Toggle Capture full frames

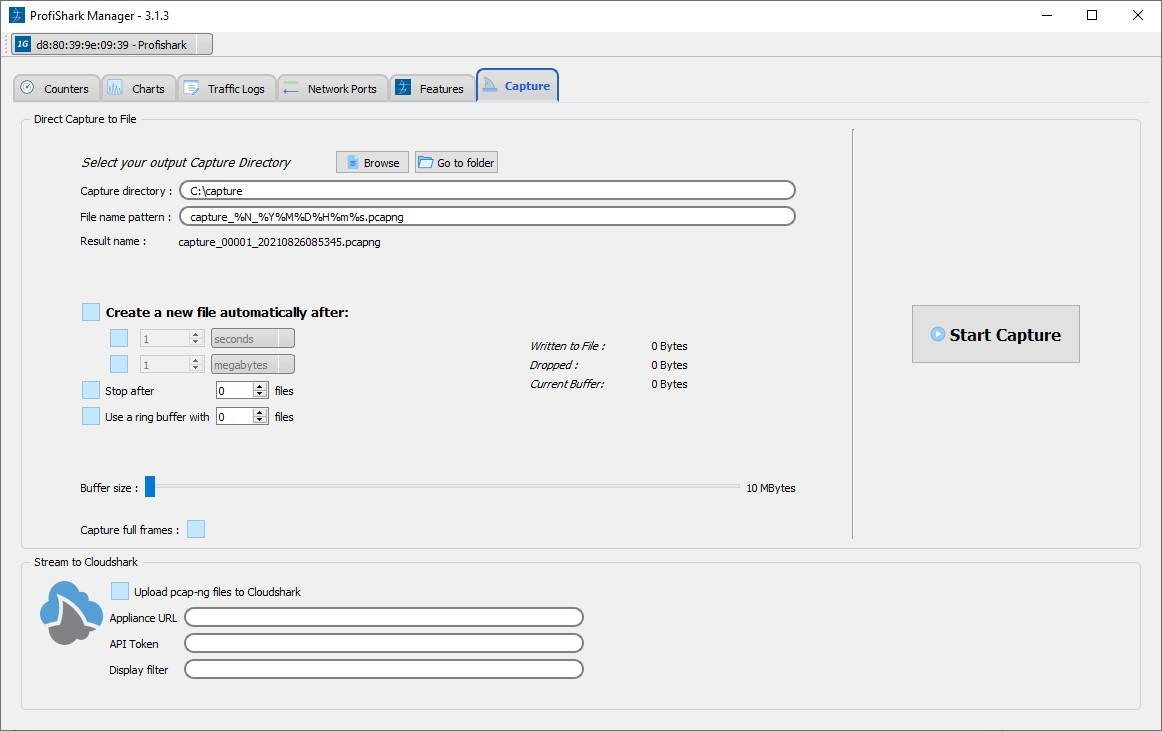196,529
